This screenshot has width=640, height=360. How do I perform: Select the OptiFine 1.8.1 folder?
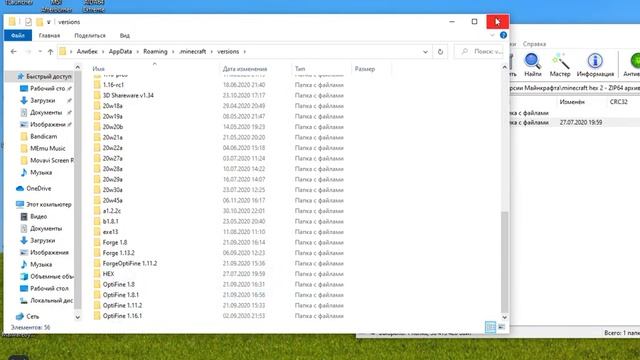tap(120, 295)
